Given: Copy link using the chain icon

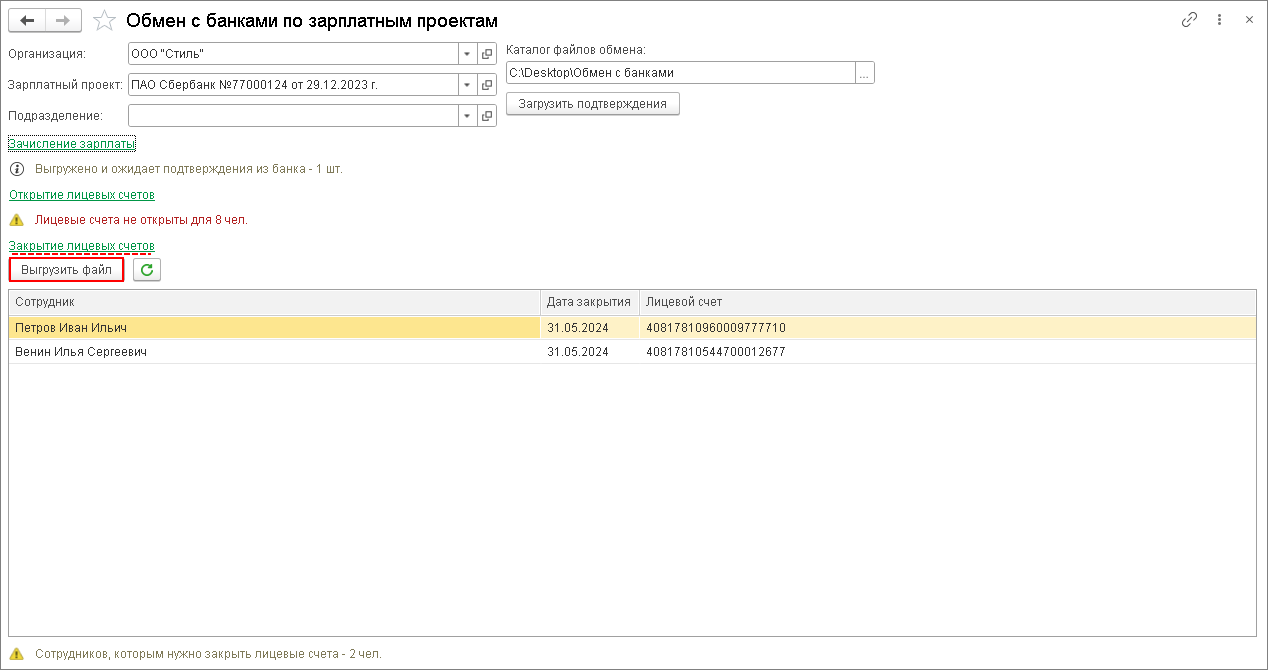Looking at the screenshot, I should tap(1189, 20).
